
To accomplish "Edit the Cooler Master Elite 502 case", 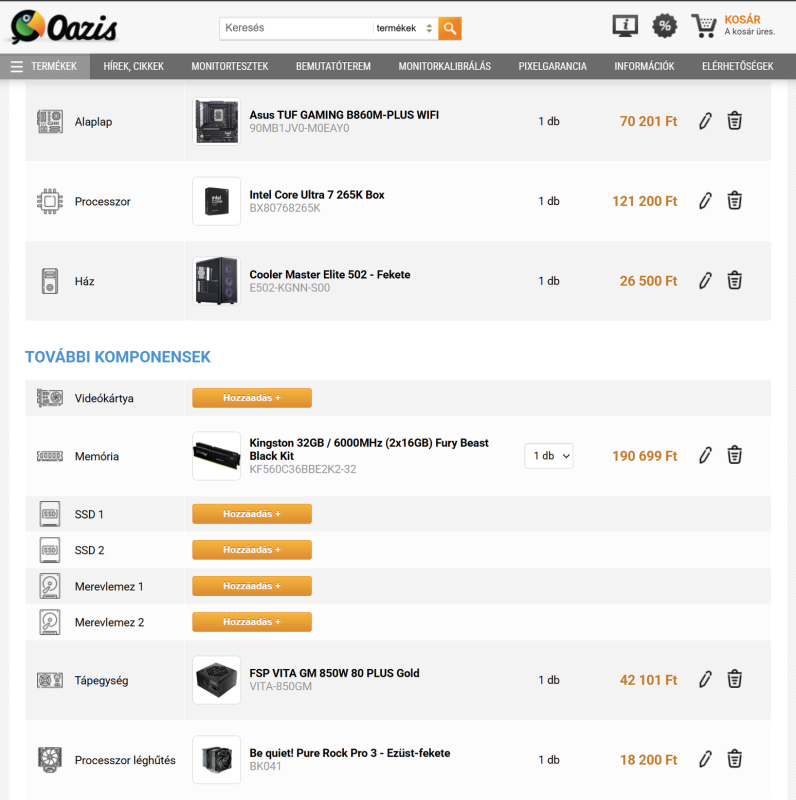I will tap(705, 280).
